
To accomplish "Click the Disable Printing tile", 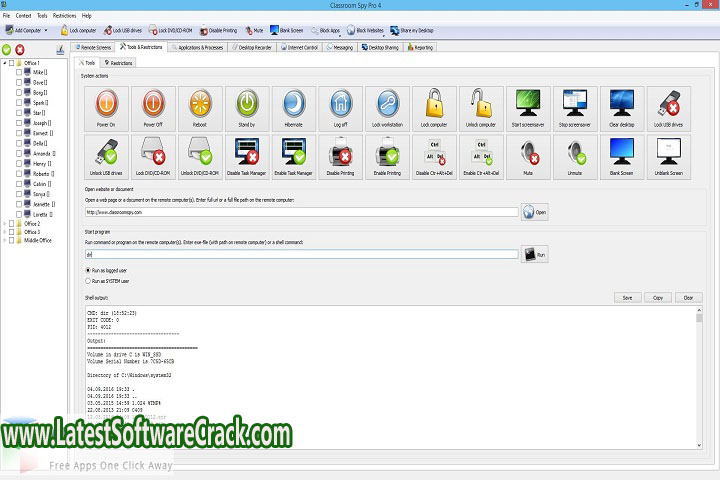I will [x=341, y=157].
